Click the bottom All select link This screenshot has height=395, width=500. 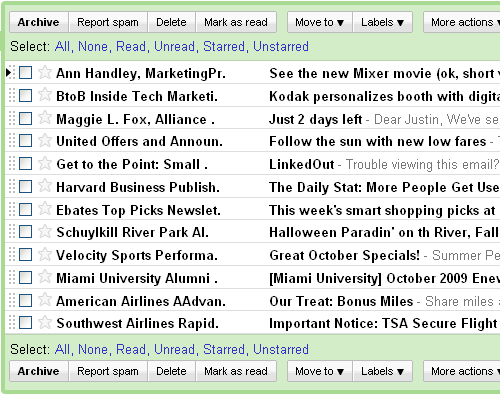(62, 349)
